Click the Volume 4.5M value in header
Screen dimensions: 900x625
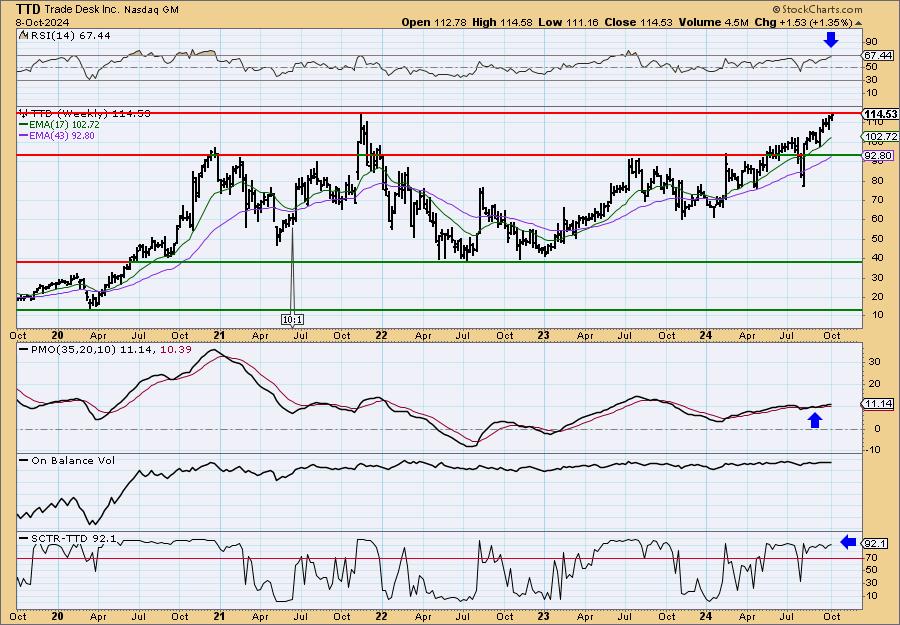(713, 22)
